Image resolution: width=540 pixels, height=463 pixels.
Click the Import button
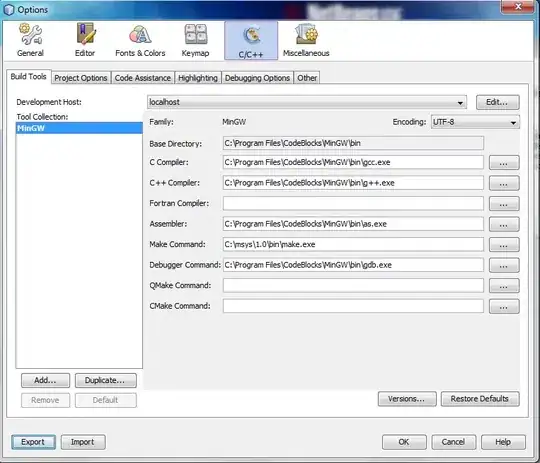83,442
